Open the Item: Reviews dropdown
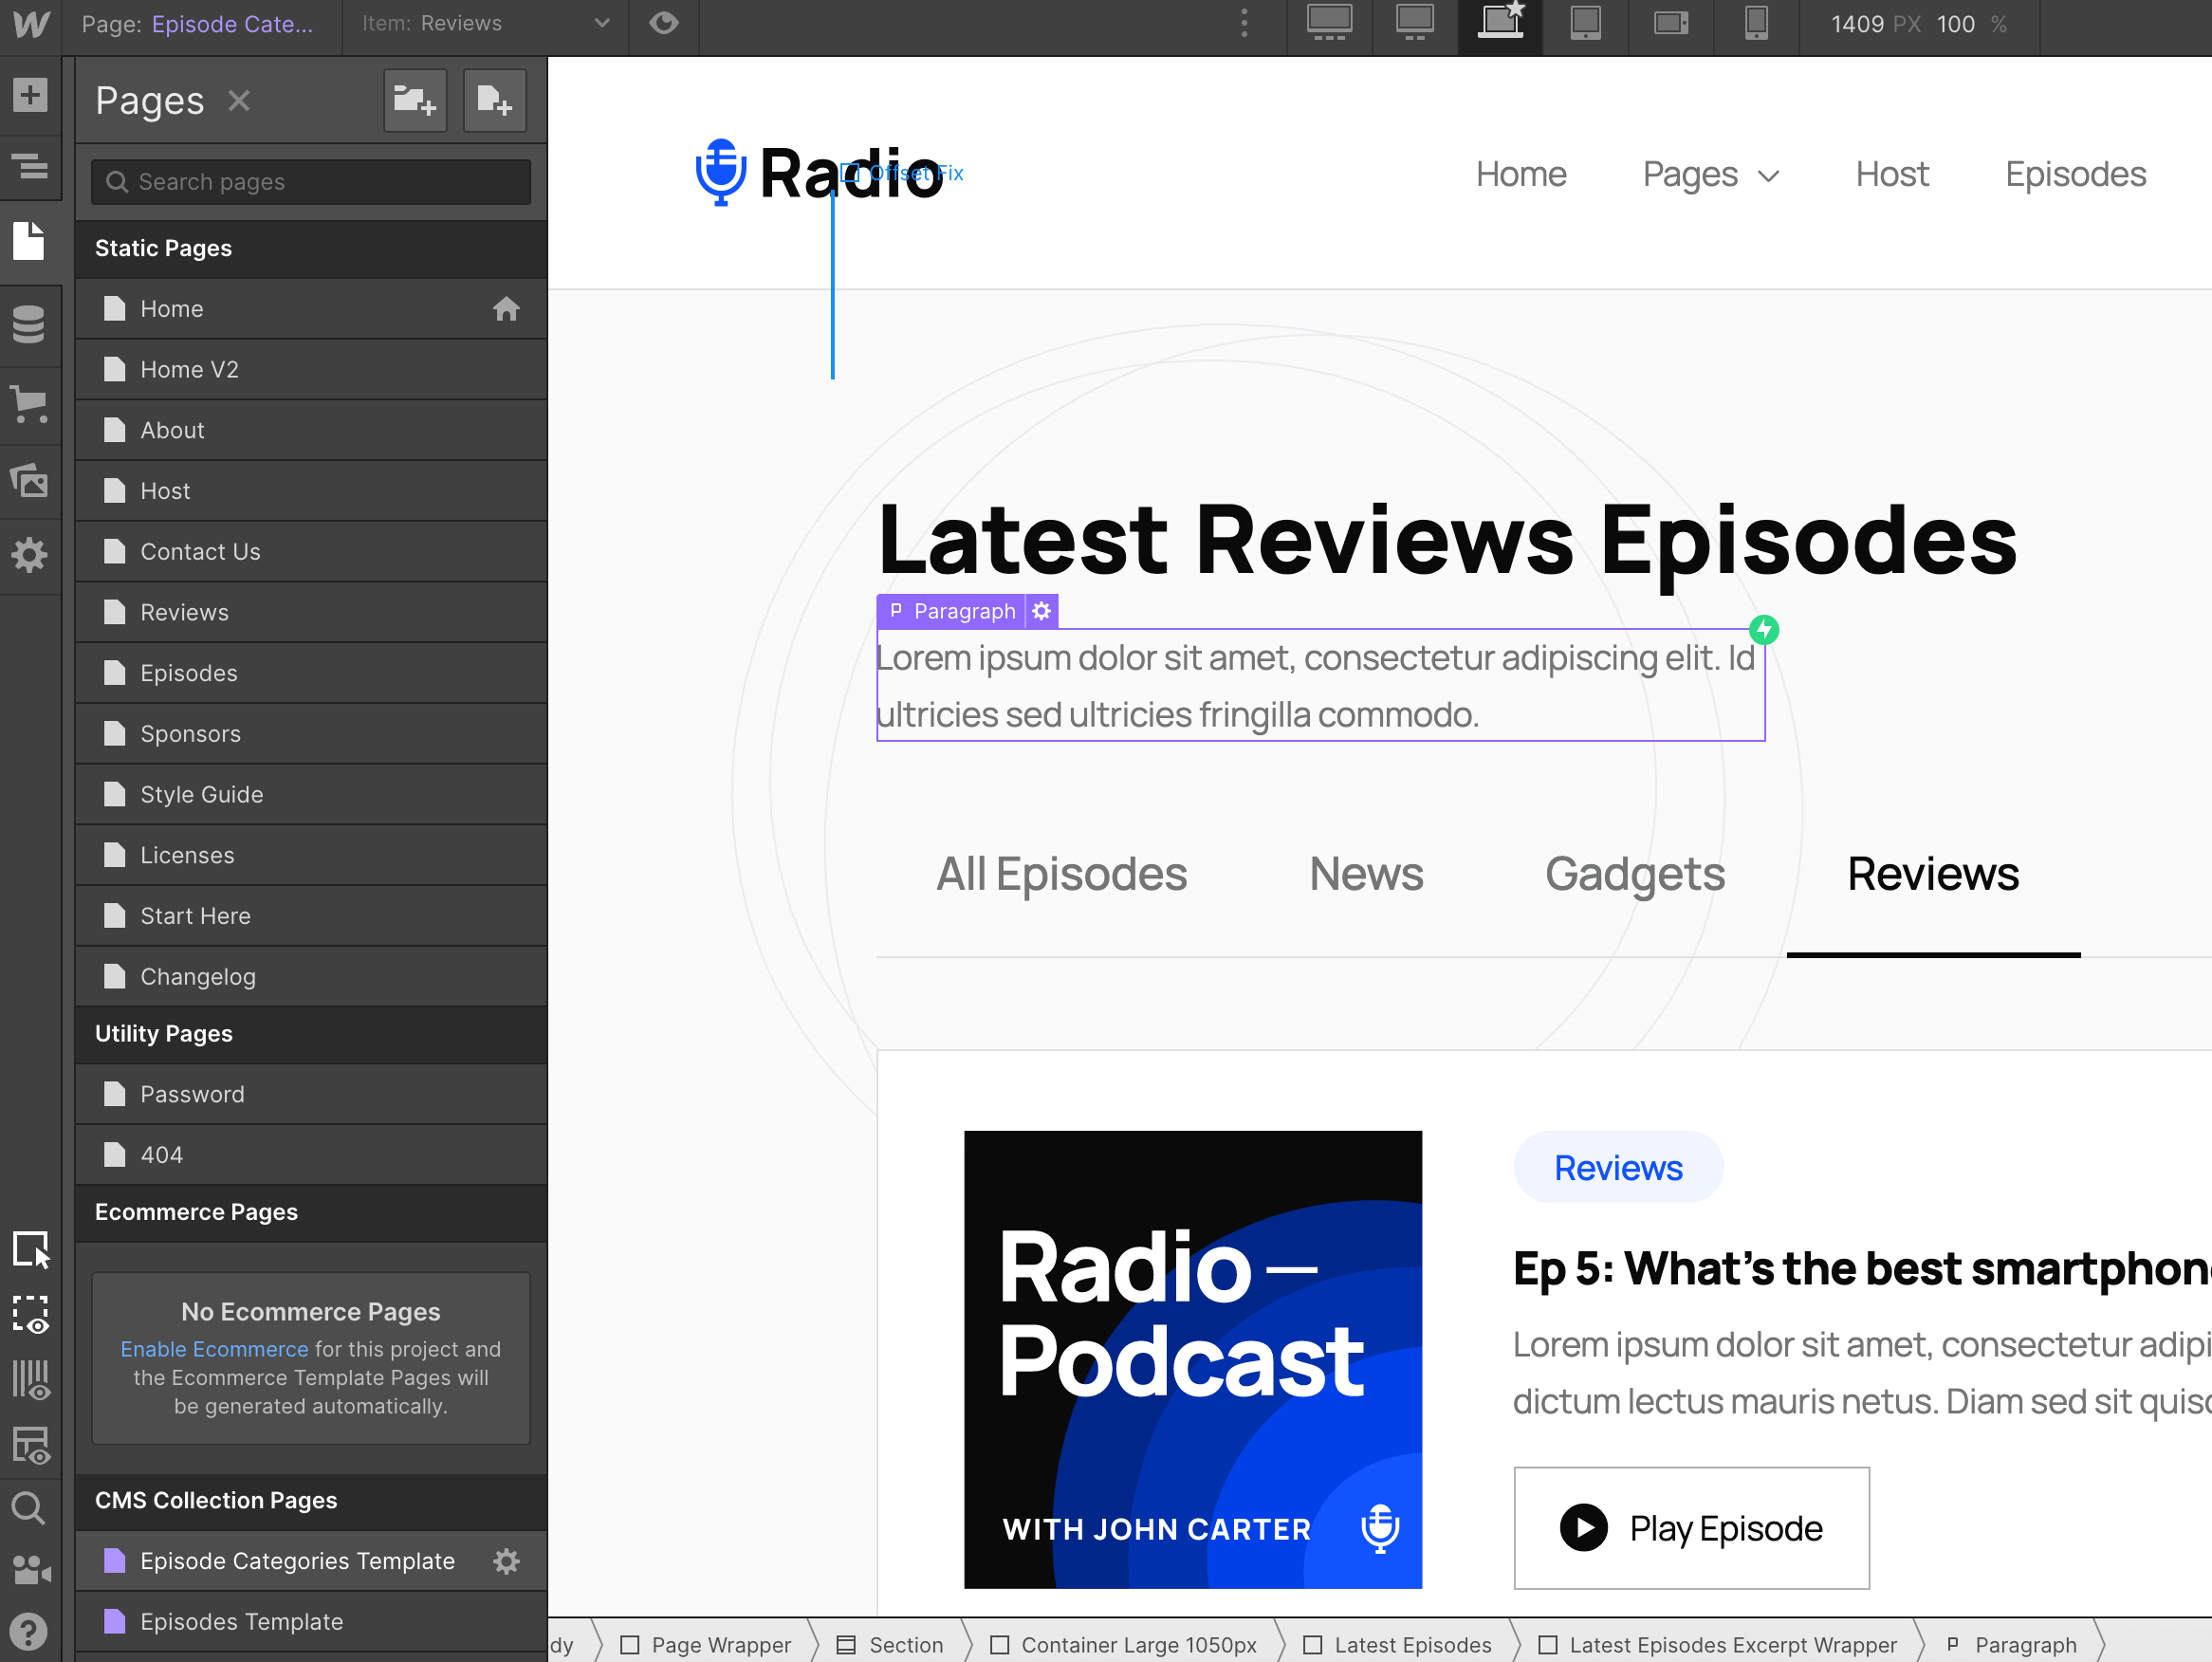The height and width of the screenshot is (1662, 2212). pos(485,23)
